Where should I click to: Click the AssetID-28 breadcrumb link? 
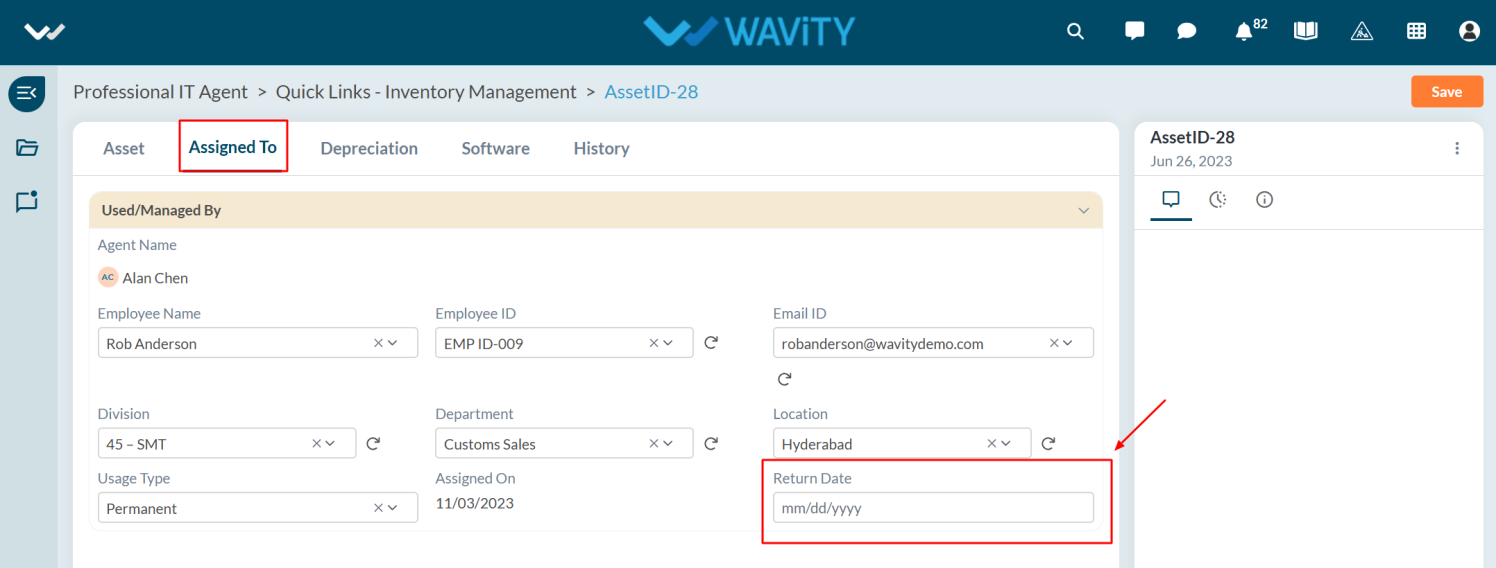(651, 92)
